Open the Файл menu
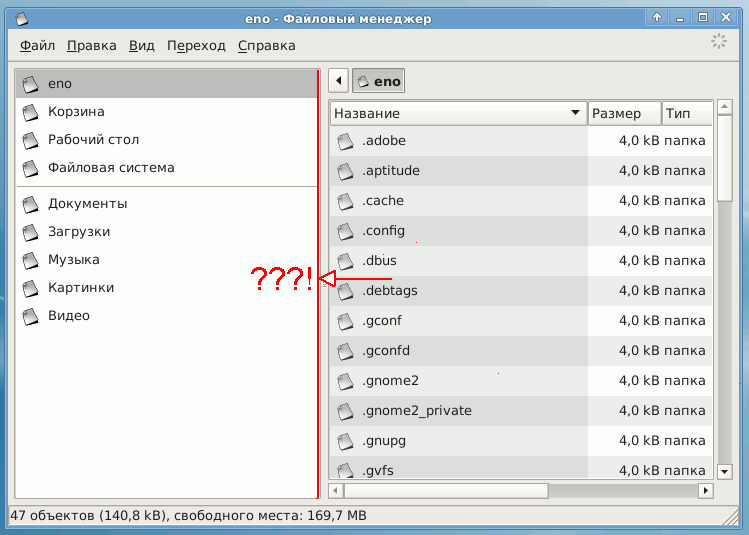Image resolution: width=749 pixels, height=535 pixels. click(37, 46)
